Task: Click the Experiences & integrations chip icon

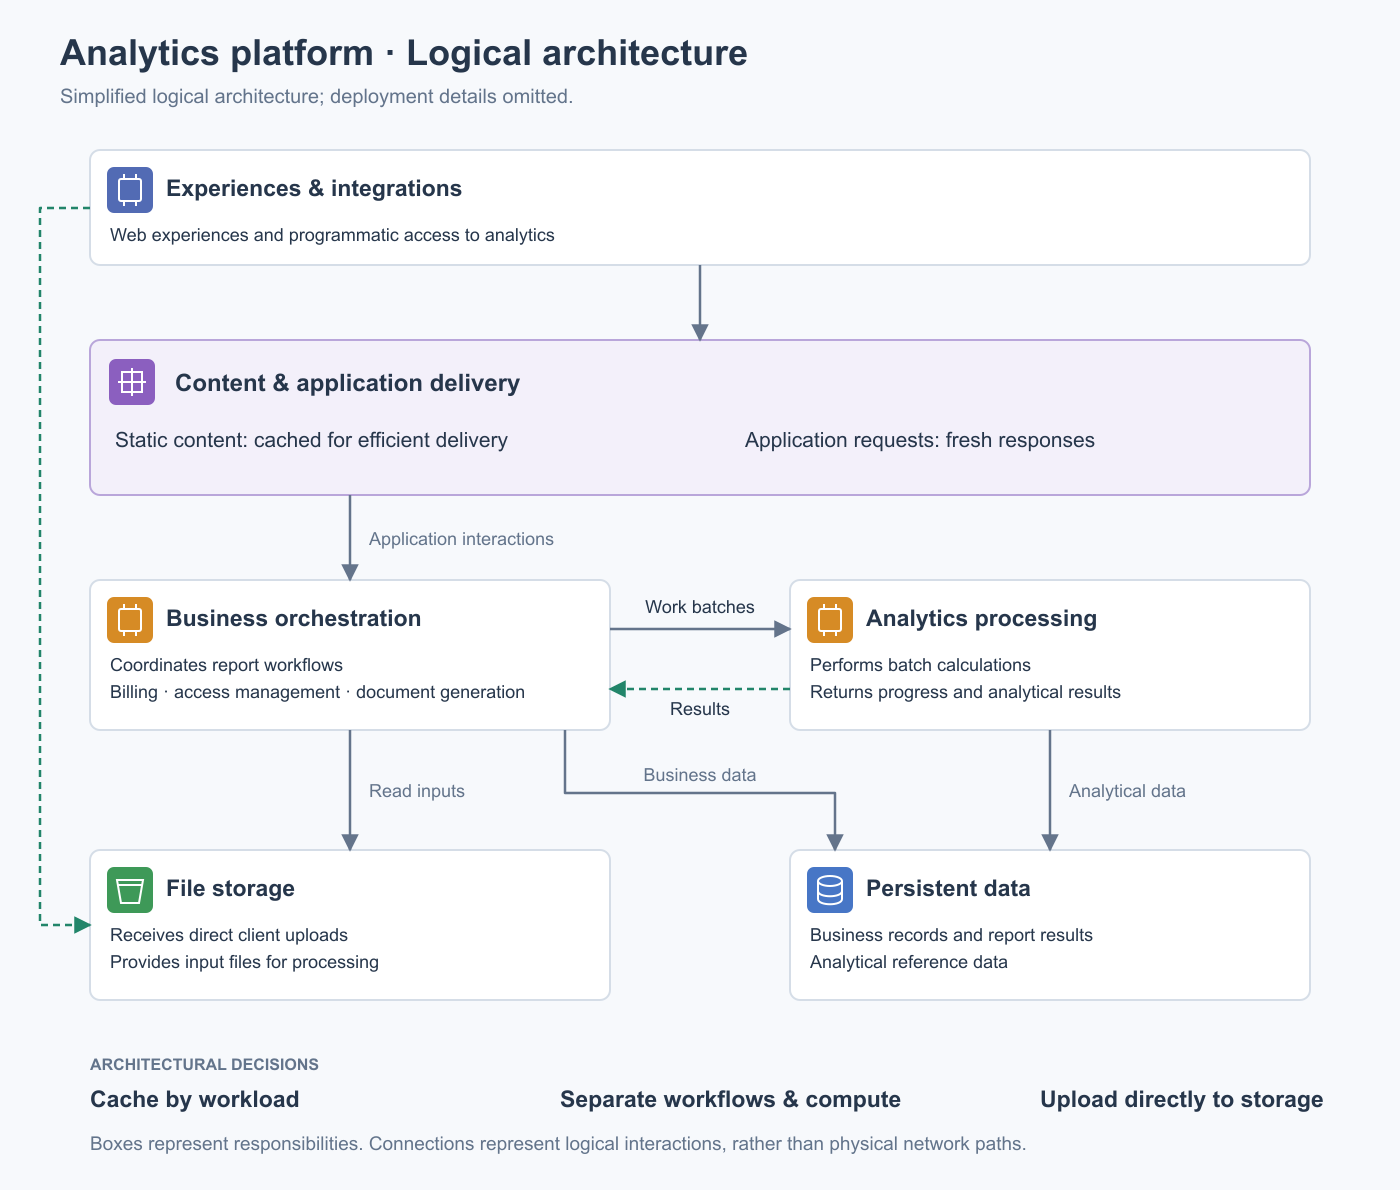Action: (x=130, y=189)
